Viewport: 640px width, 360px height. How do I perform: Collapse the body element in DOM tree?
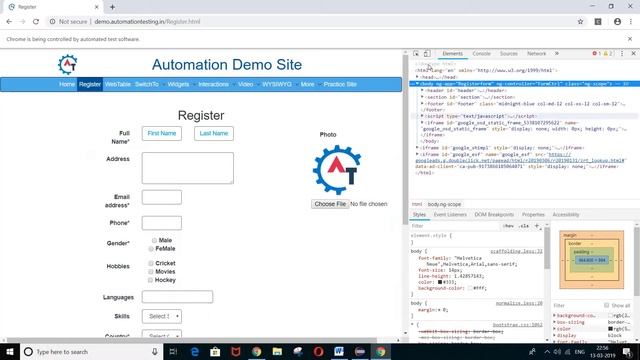tap(417, 84)
